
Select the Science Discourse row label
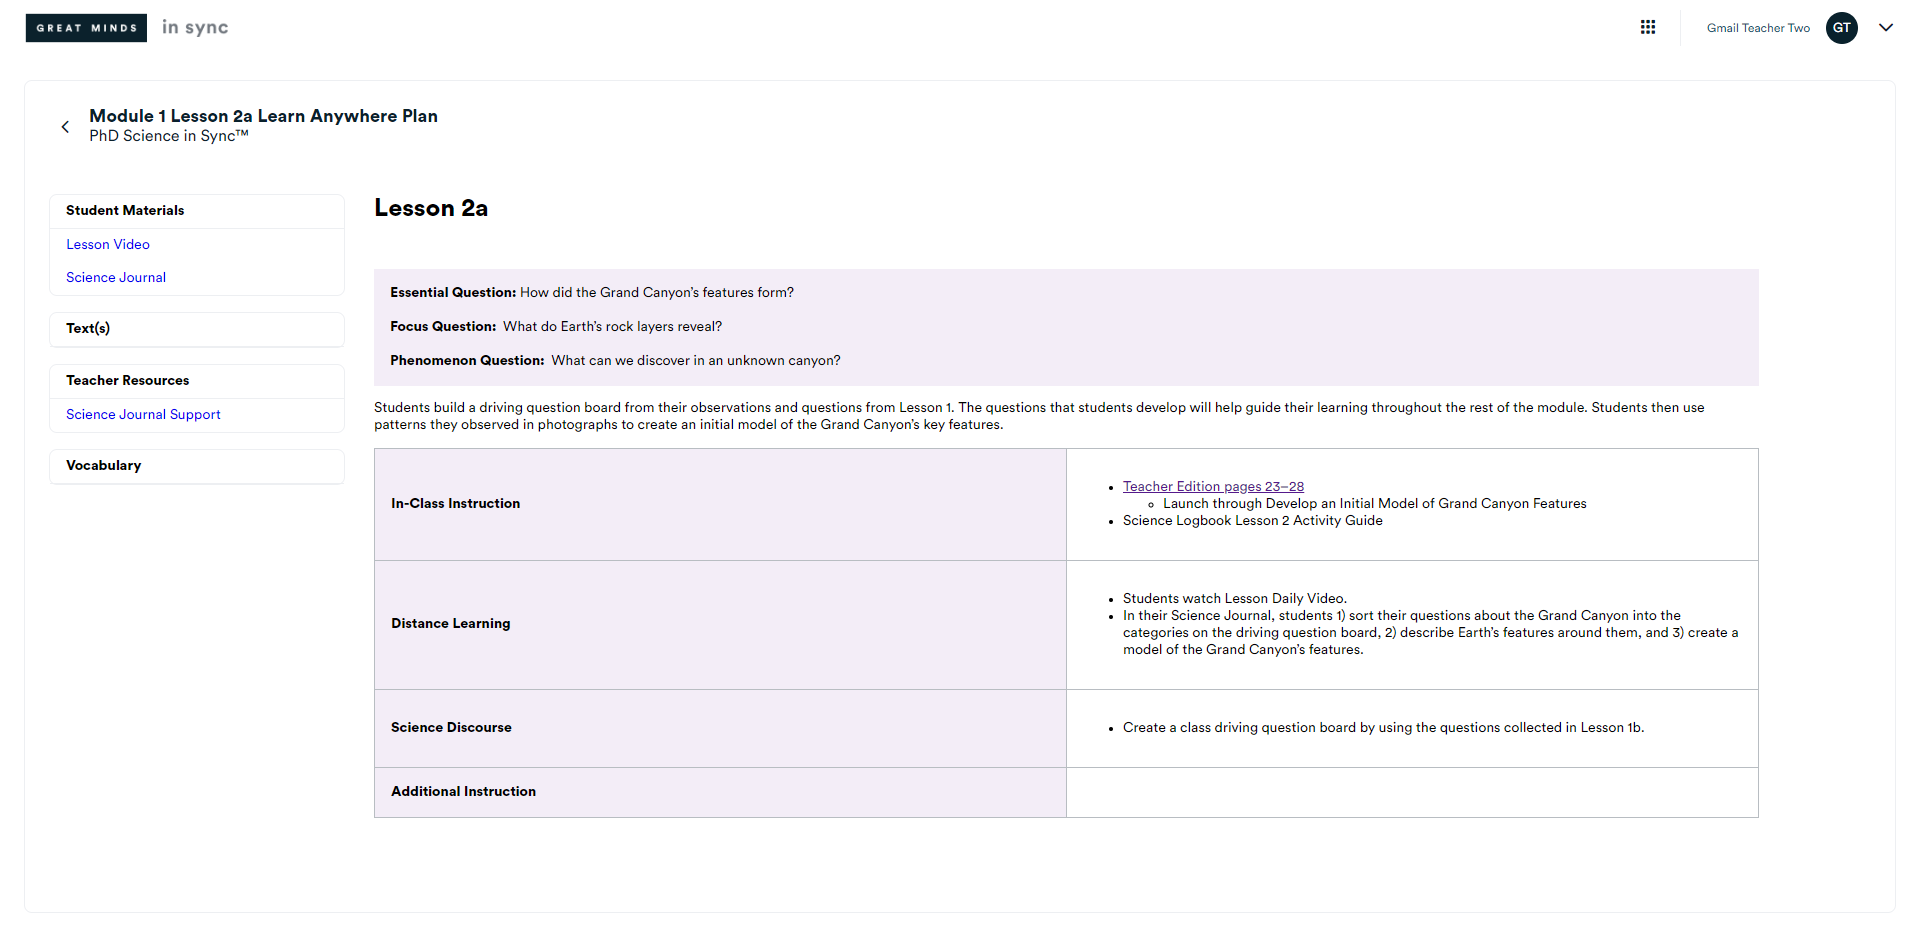pyautogui.click(x=451, y=728)
